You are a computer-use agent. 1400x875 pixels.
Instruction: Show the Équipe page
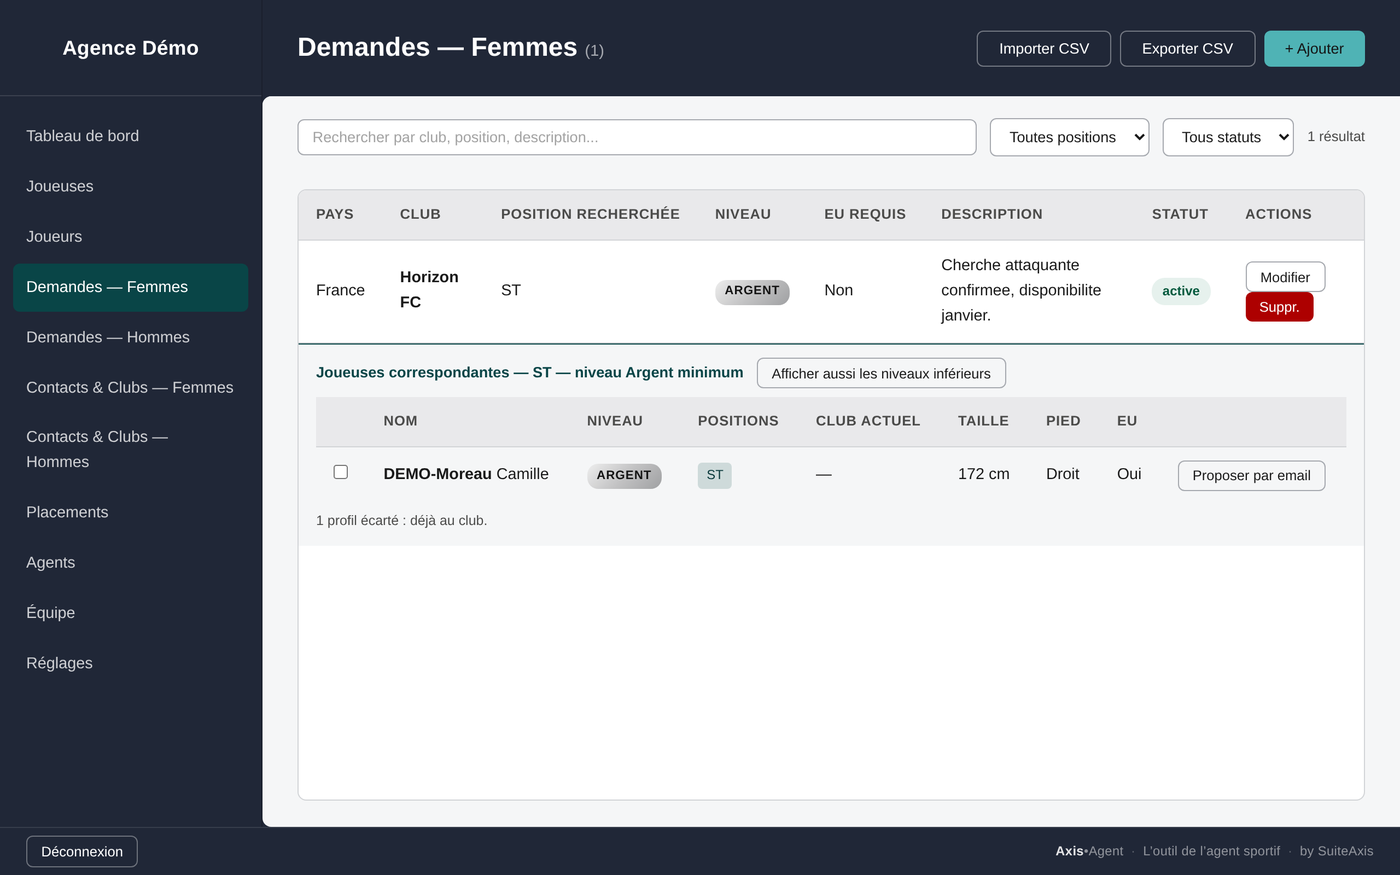click(130, 612)
